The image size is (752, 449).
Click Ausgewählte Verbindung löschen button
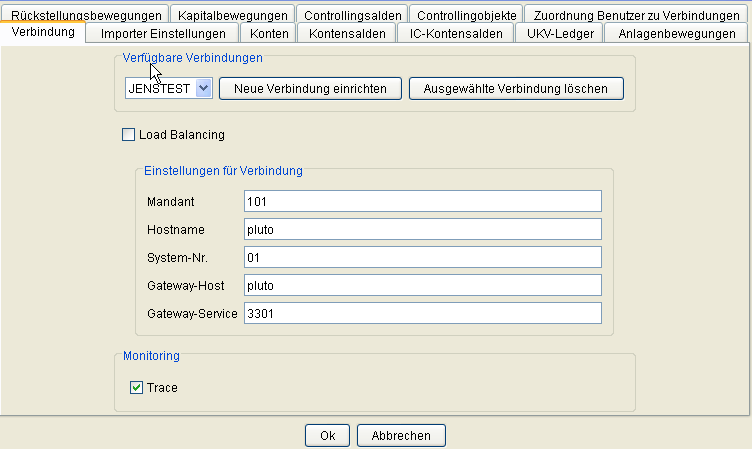pyautogui.click(x=516, y=89)
